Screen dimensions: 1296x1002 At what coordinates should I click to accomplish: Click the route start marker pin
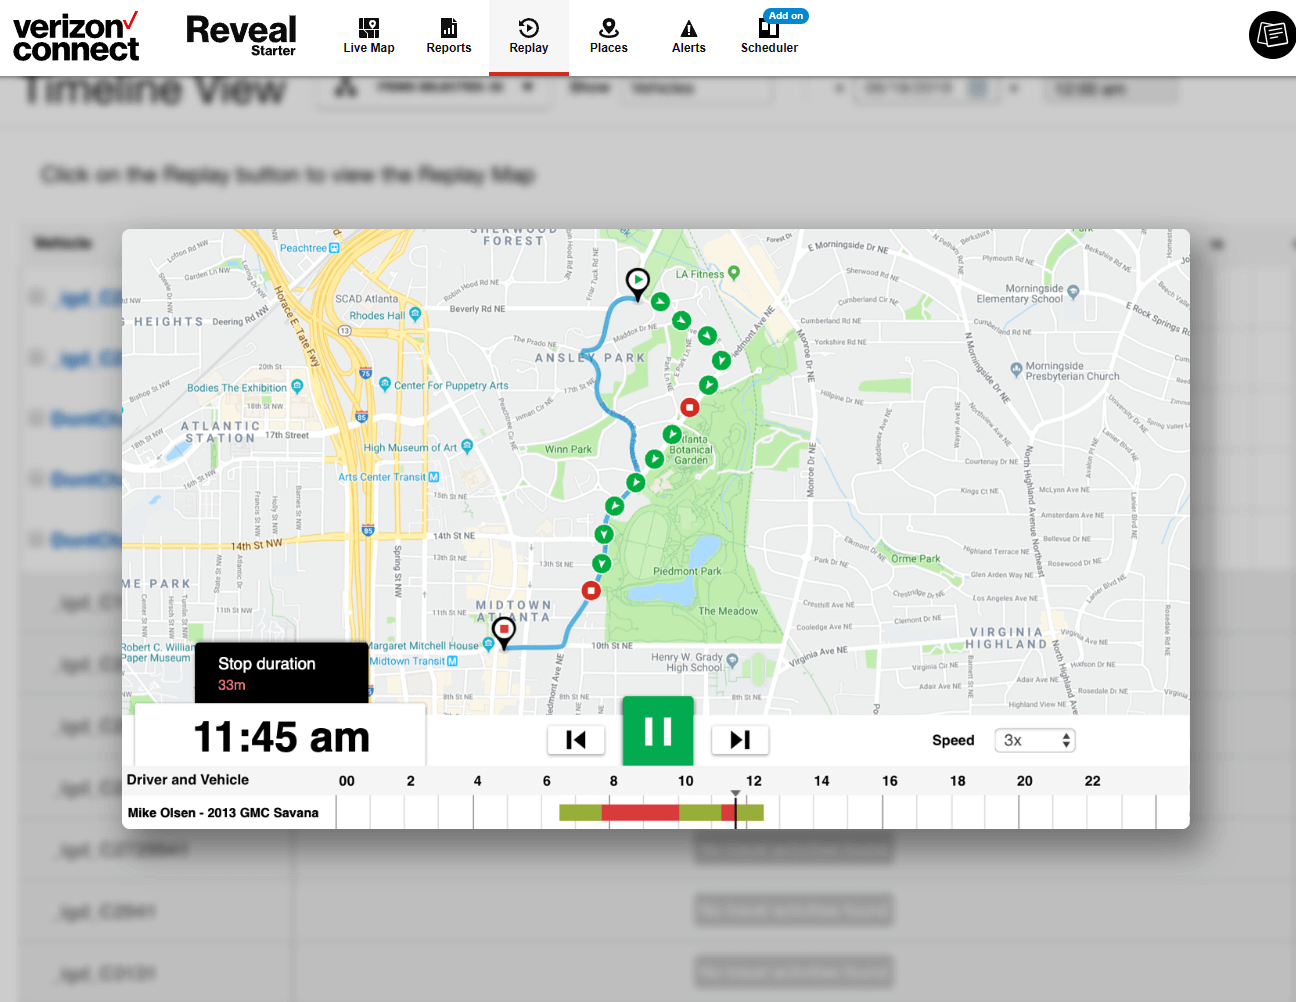[x=637, y=282]
